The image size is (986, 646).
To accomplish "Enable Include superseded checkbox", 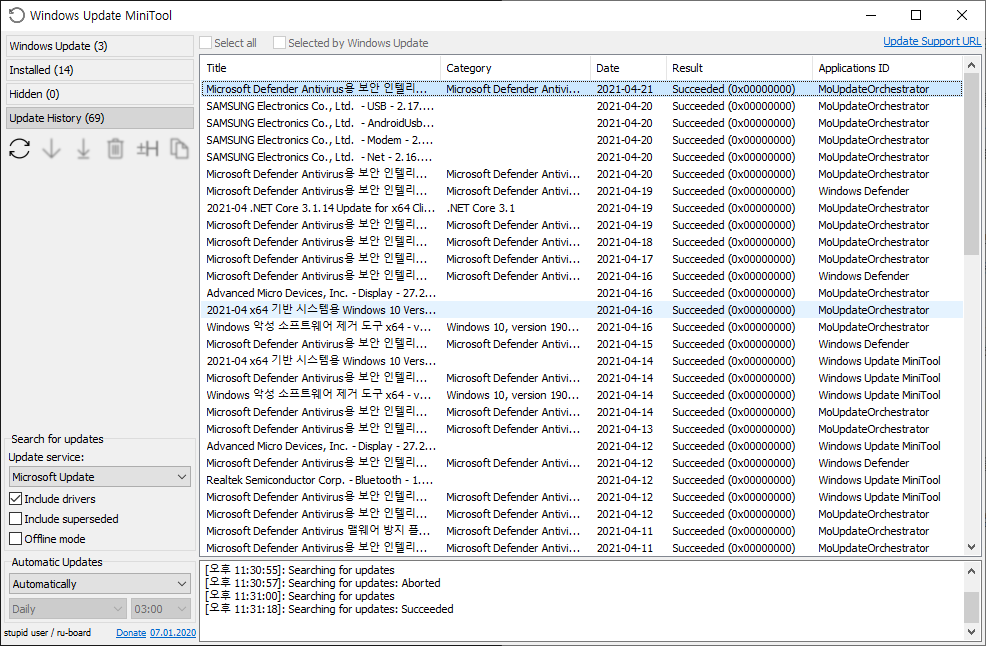I will point(16,519).
